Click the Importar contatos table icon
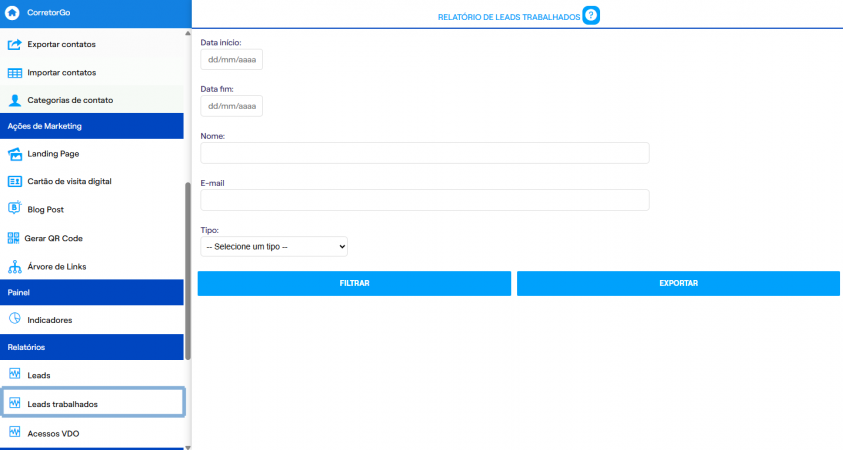 click(15, 73)
